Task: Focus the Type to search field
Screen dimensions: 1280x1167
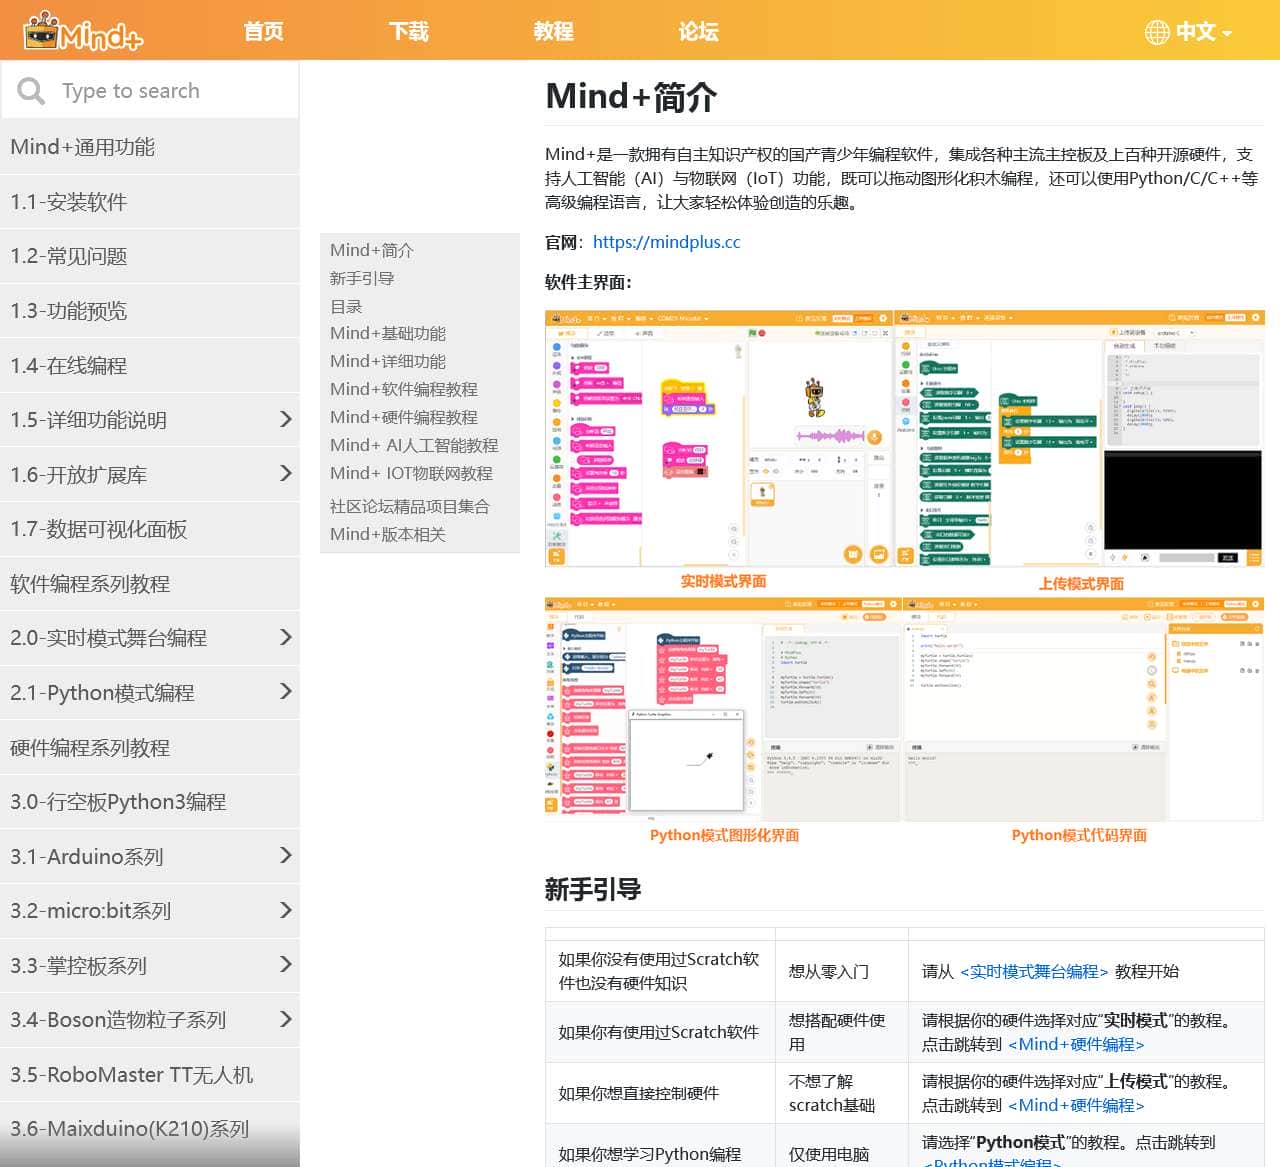Action: (x=170, y=91)
